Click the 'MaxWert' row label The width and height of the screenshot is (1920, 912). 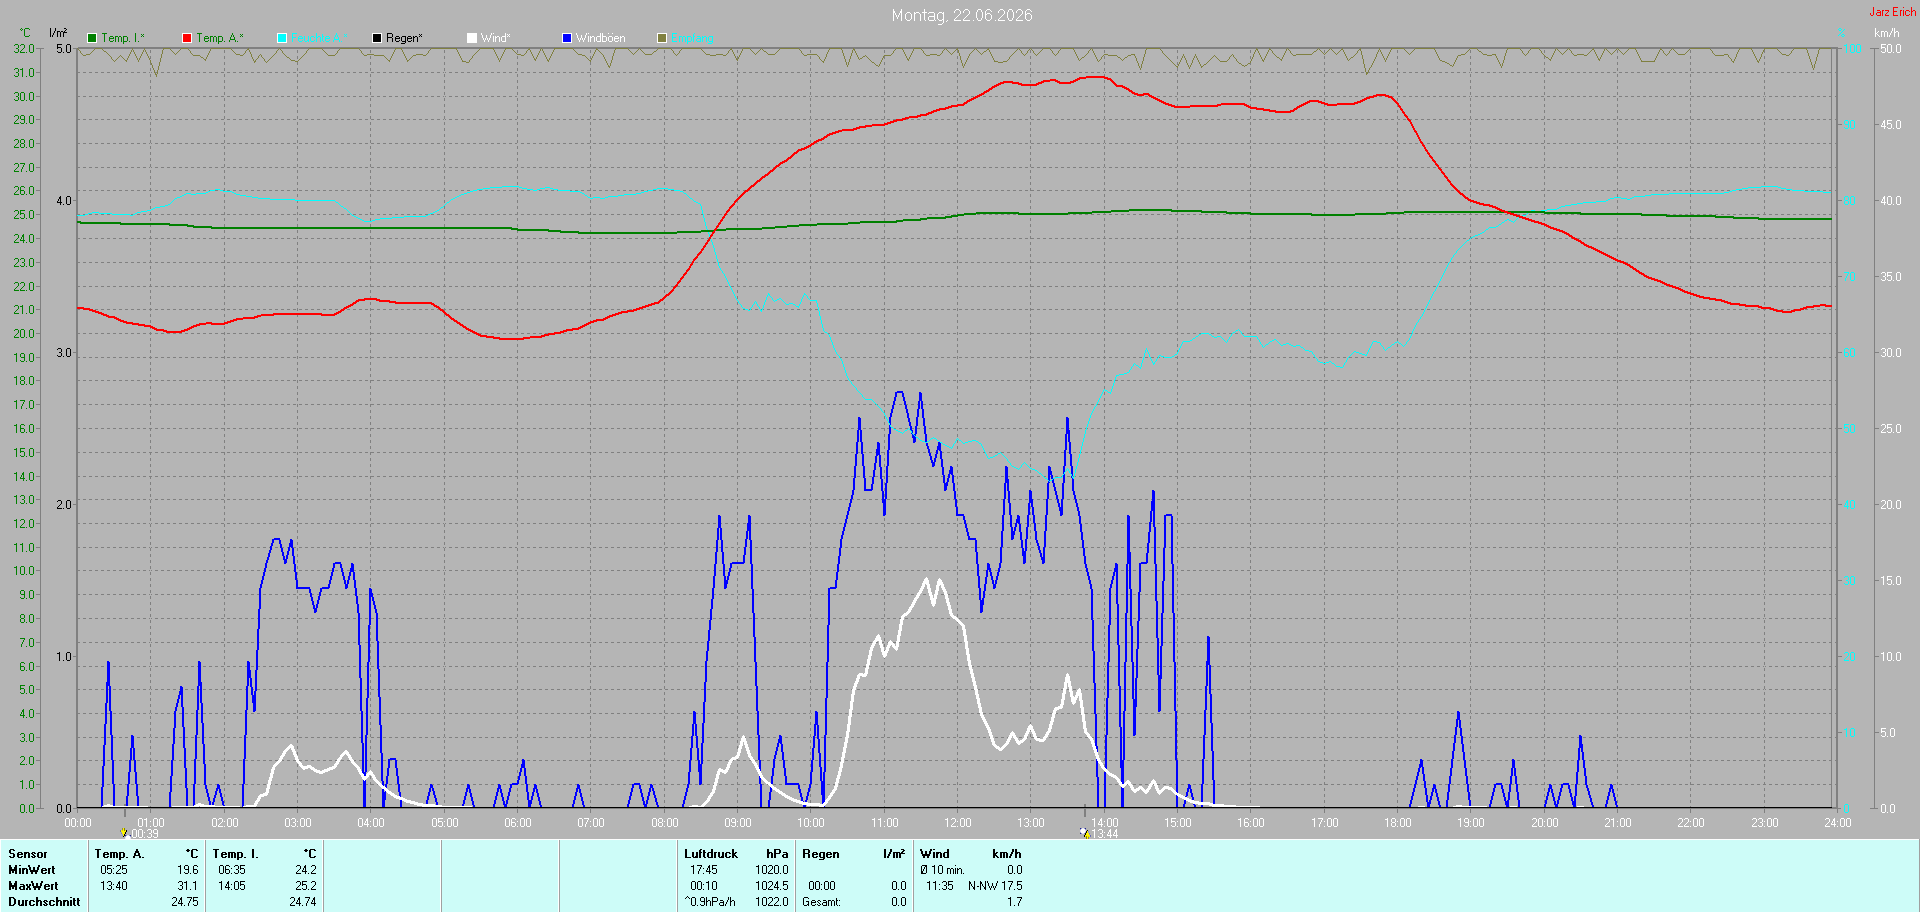pos(33,886)
